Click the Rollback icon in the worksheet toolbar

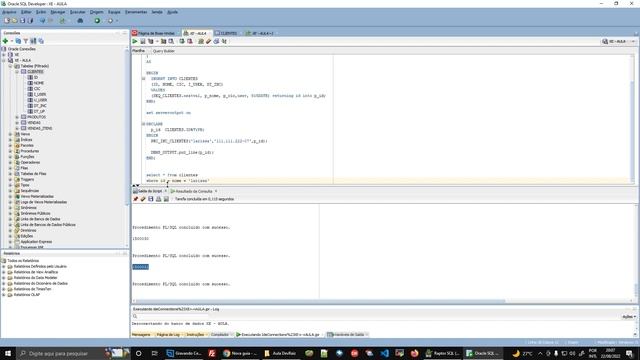pos(190,41)
